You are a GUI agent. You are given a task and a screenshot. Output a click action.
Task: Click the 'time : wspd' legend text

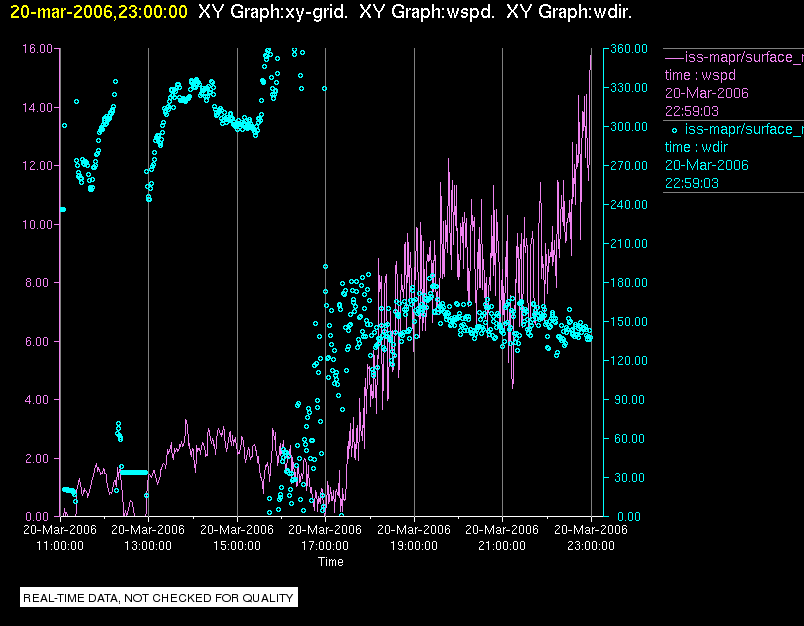[700, 75]
